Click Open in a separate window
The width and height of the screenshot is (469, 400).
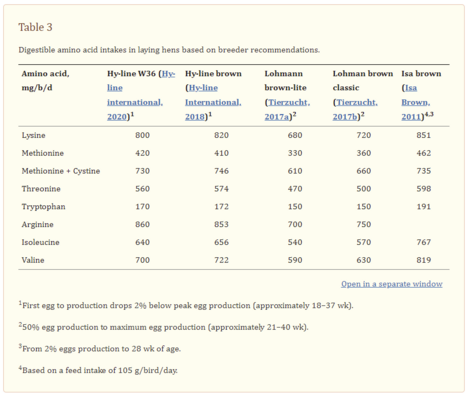392,284
